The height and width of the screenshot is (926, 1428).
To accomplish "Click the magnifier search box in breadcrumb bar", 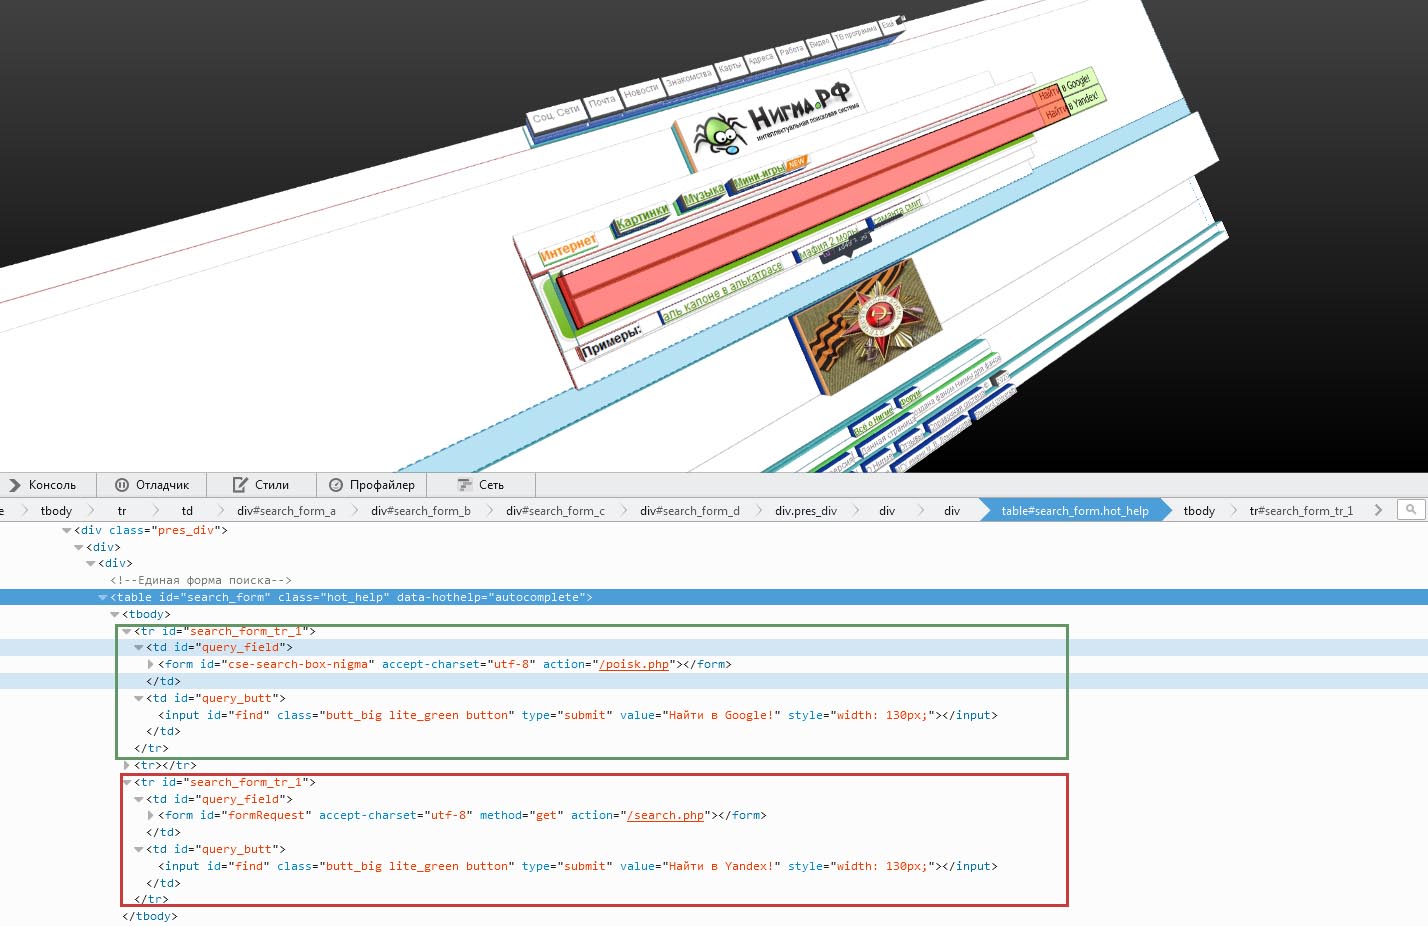I will 1411,510.
